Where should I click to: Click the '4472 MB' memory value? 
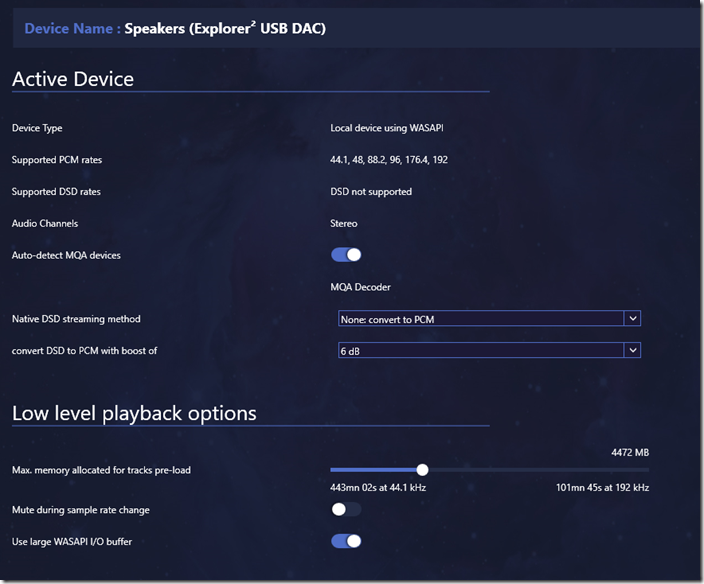click(630, 452)
